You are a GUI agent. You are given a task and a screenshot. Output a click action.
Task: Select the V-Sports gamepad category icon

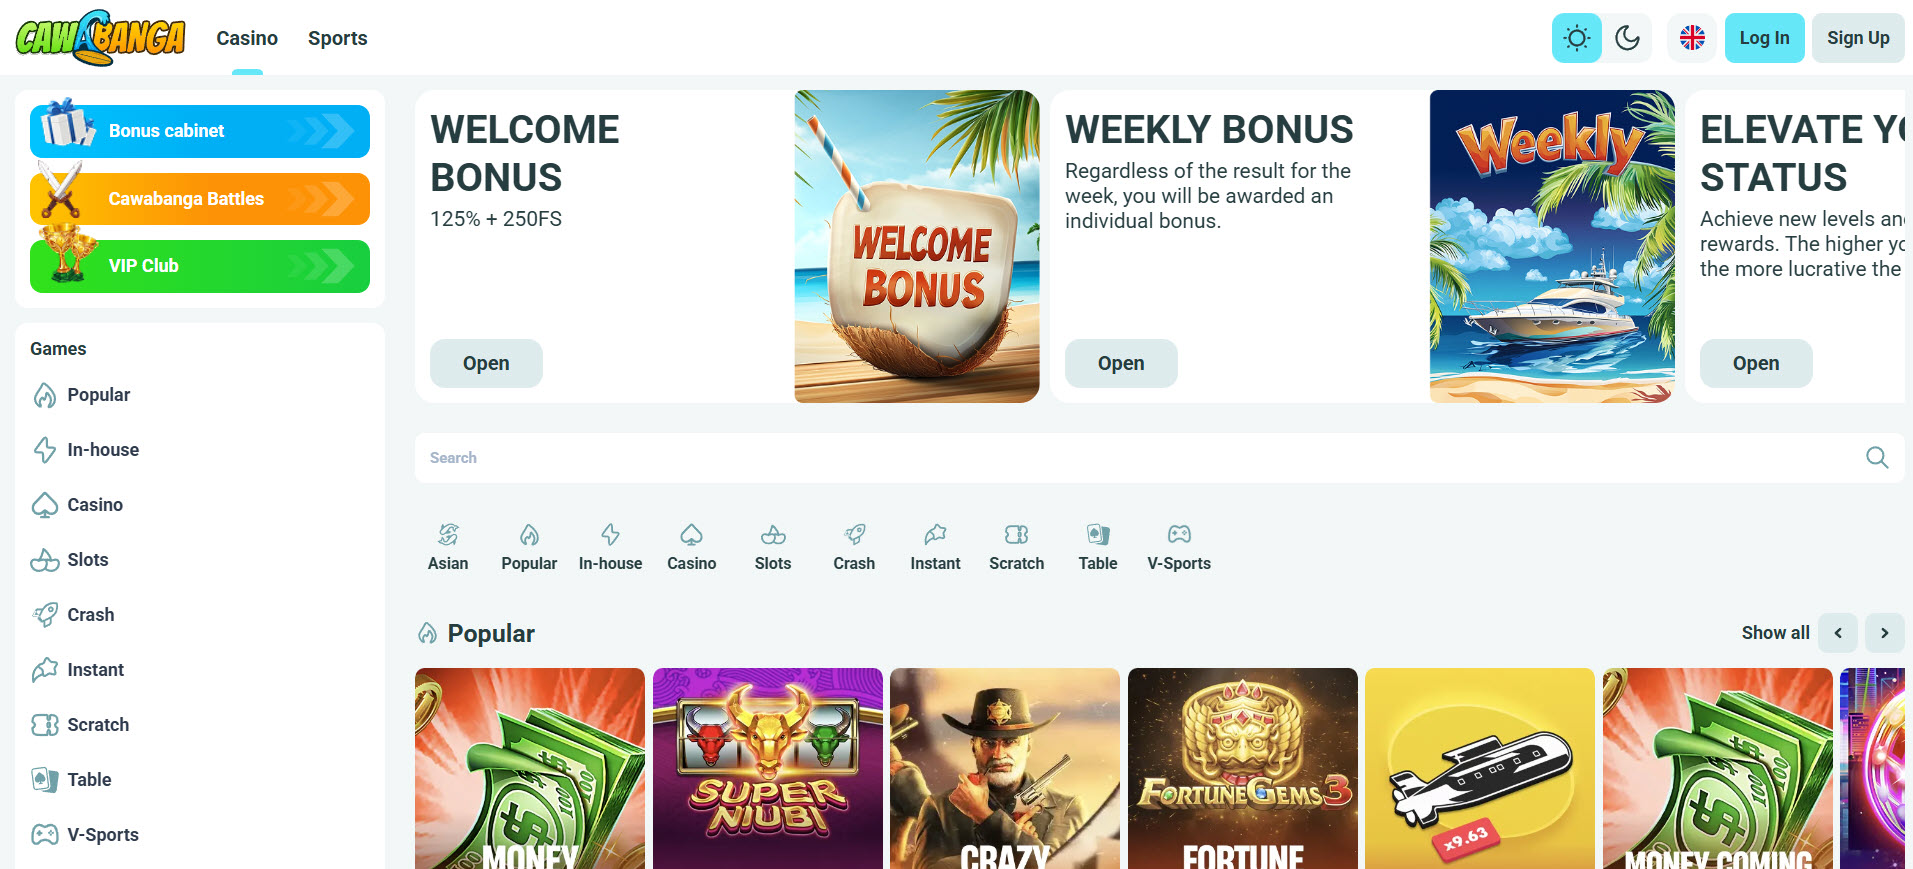(1179, 535)
